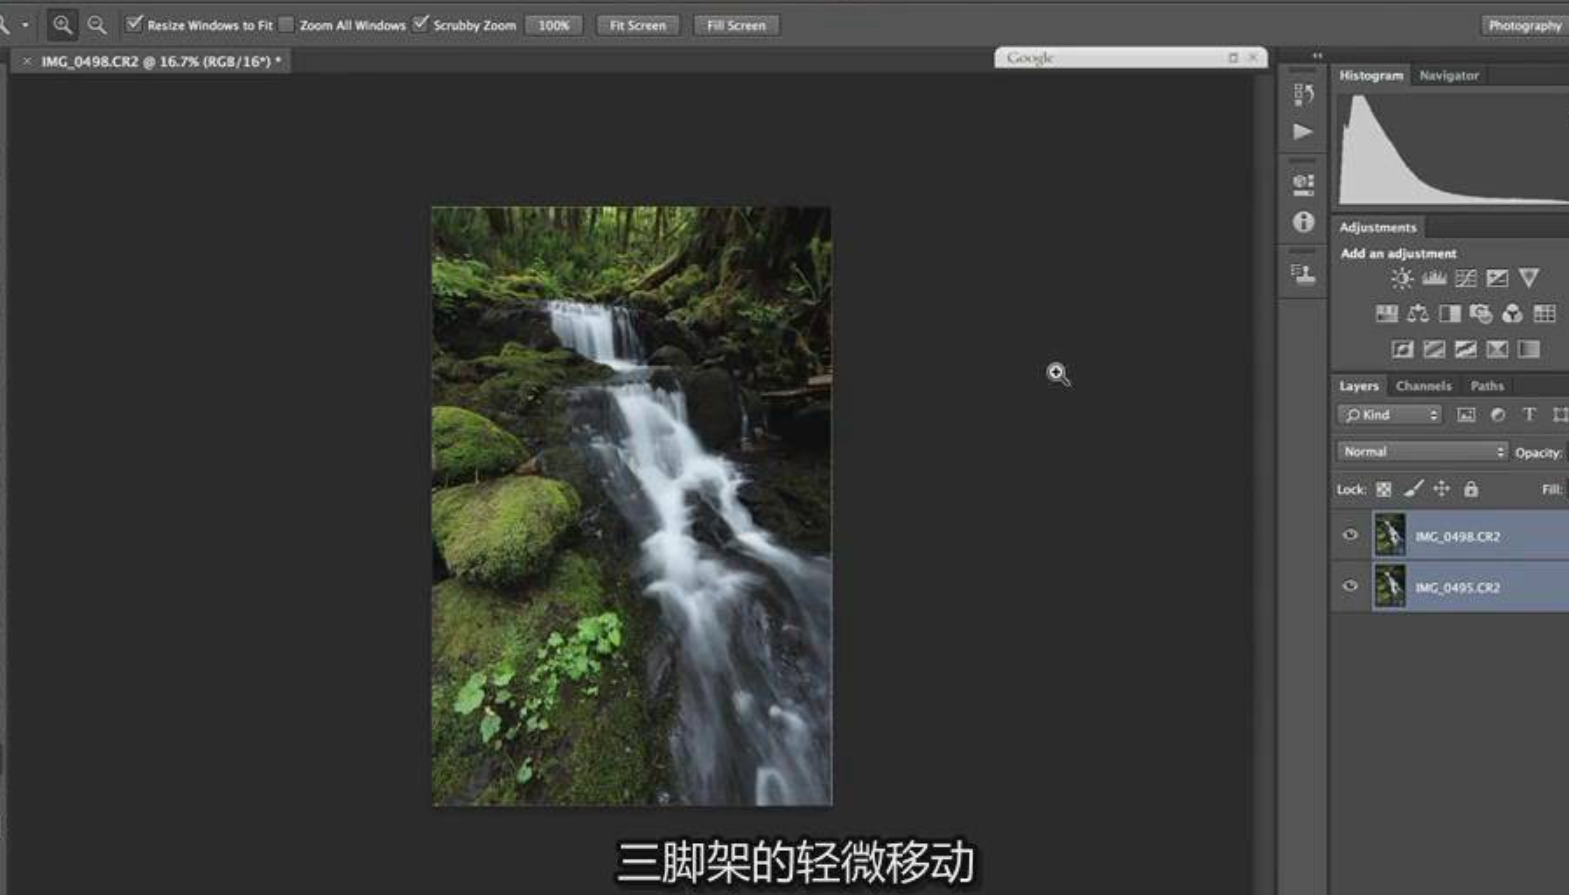Switch to the Channels tab

pyautogui.click(x=1423, y=386)
